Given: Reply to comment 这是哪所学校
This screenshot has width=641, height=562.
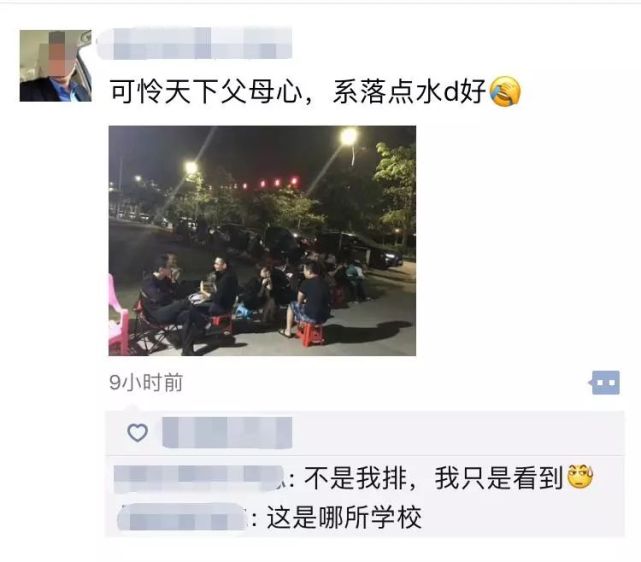Looking at the screenshot, I should click(x=344, y=517).
